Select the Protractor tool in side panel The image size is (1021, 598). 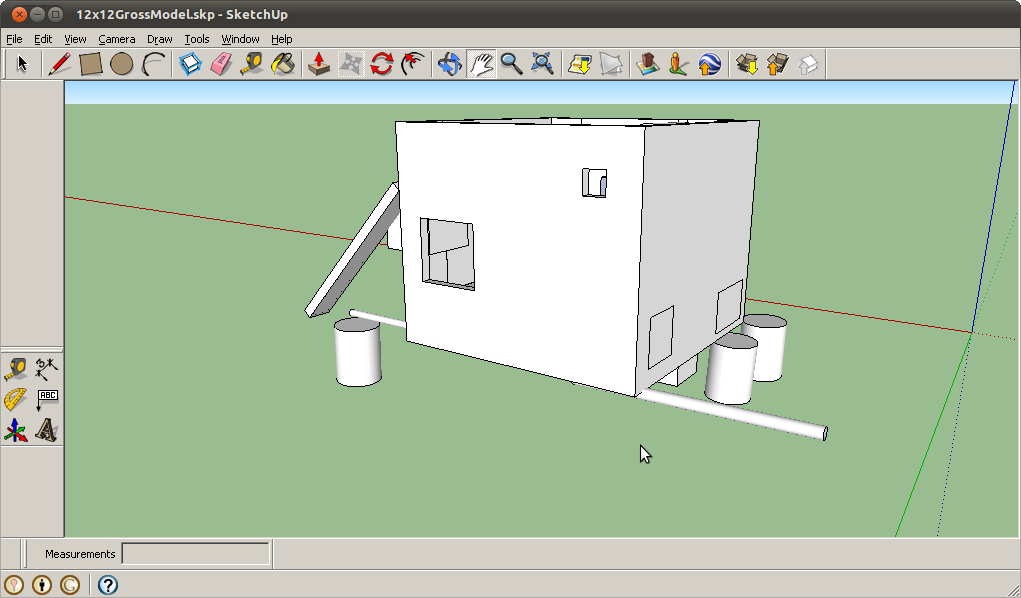point(16,400)
